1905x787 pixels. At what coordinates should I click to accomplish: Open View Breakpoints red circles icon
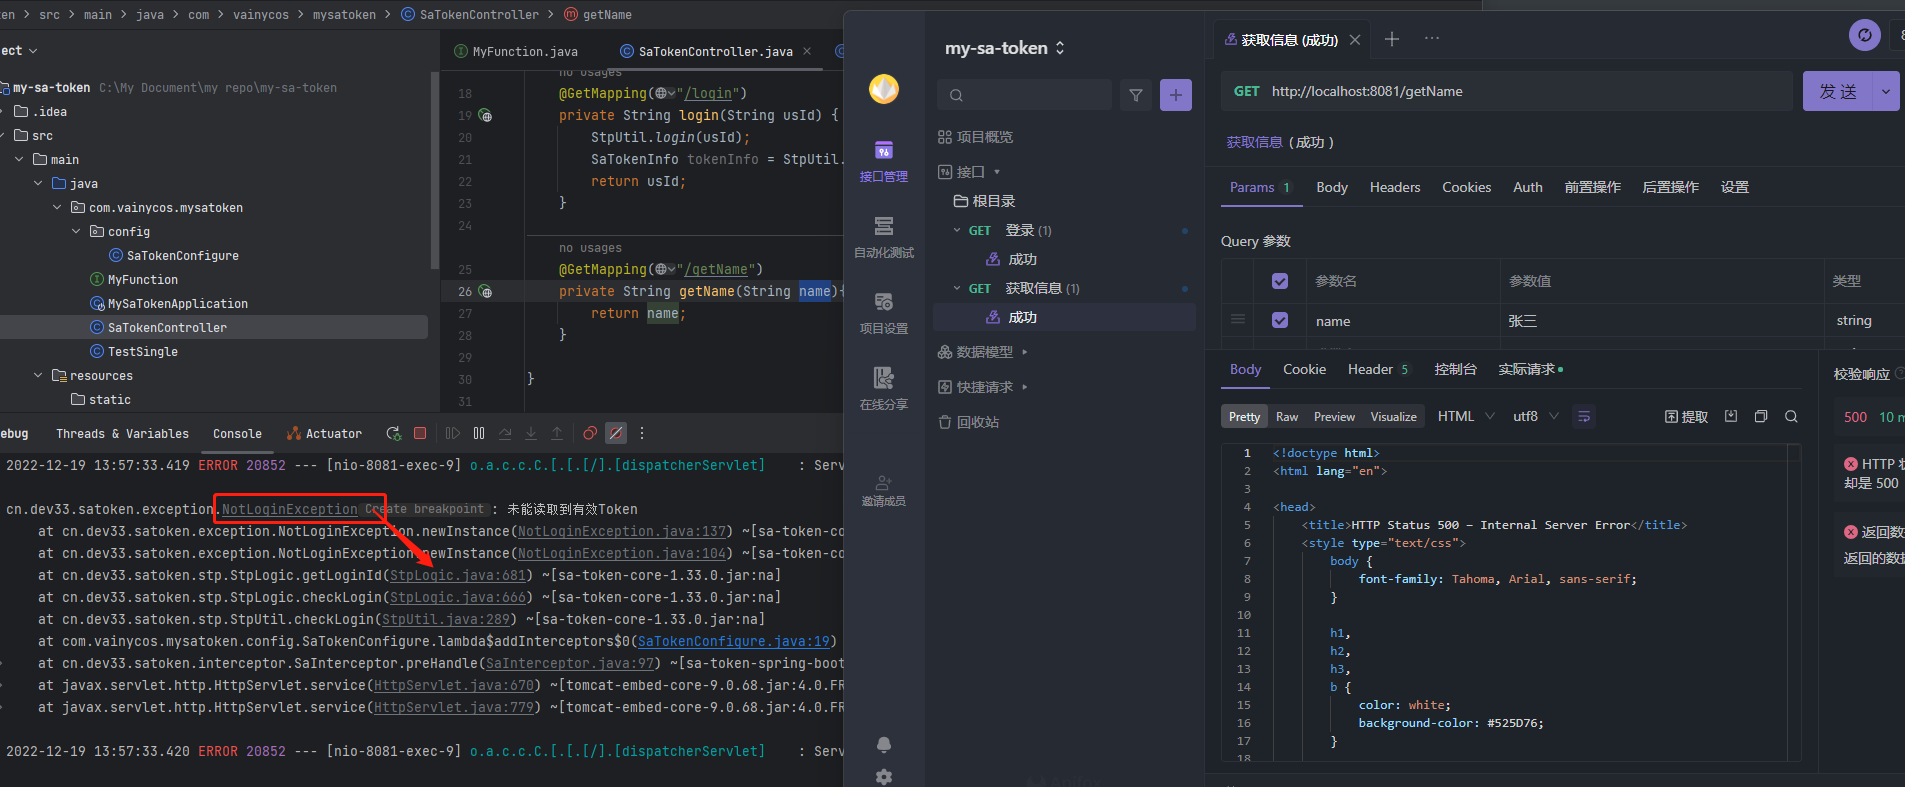[x=590, y=433]
